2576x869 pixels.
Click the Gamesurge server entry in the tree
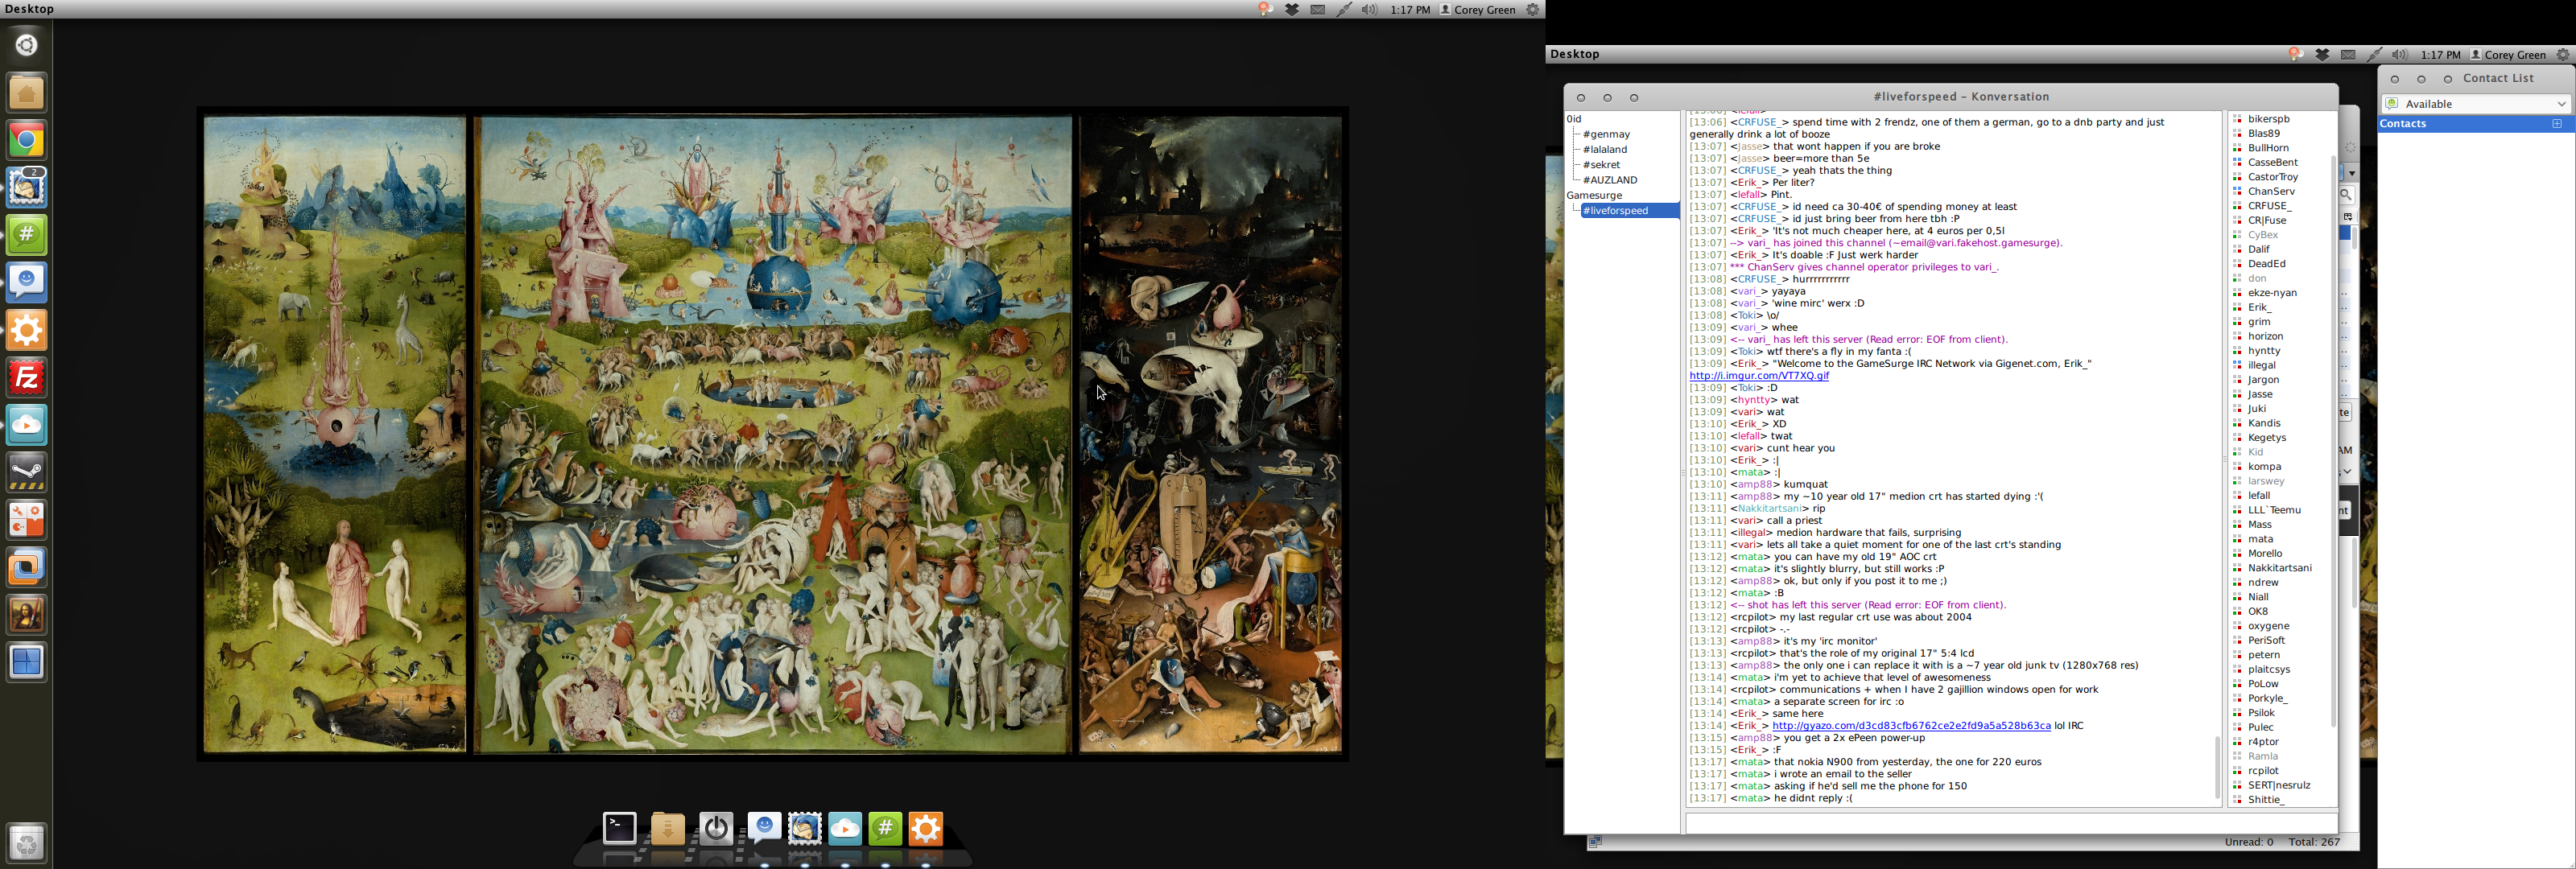point(1594,195)
